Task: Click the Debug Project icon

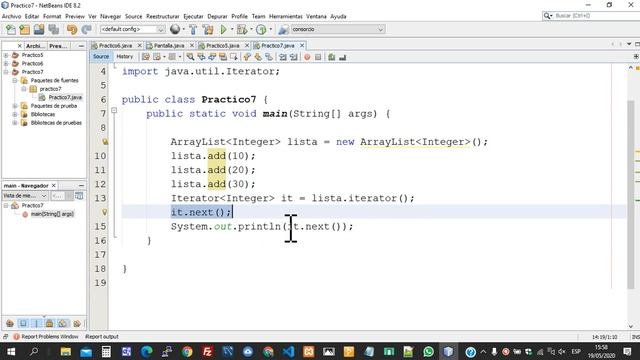Action: 242,29
